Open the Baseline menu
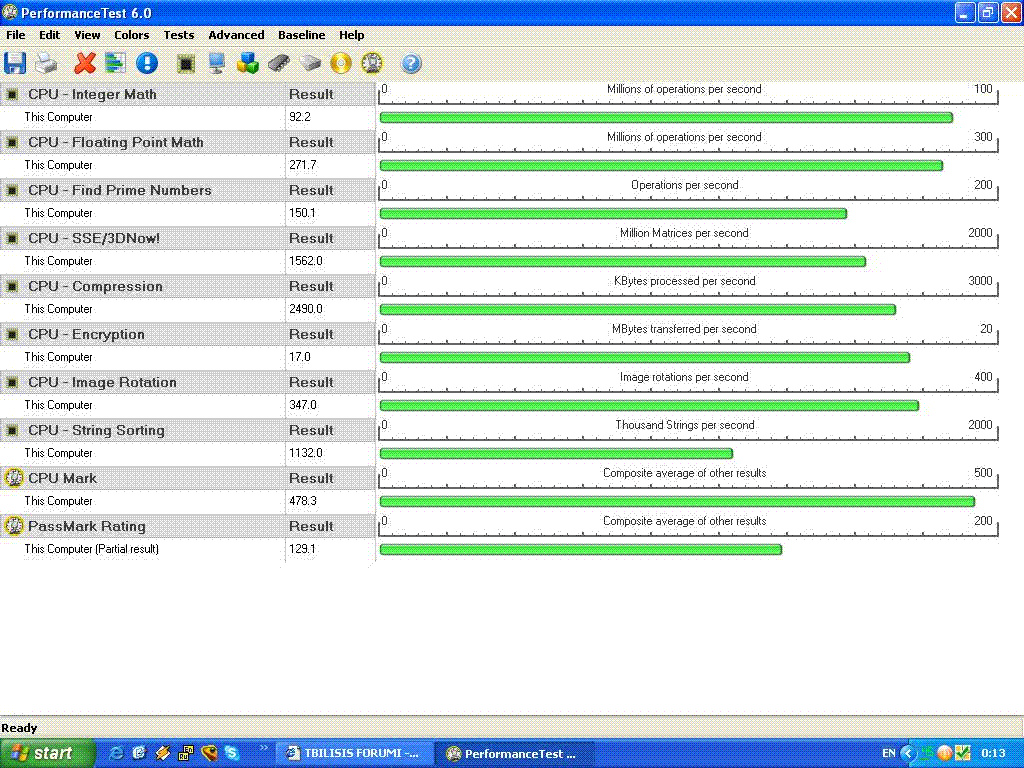This screenshot has height=768, width=1024. [301, 35]
